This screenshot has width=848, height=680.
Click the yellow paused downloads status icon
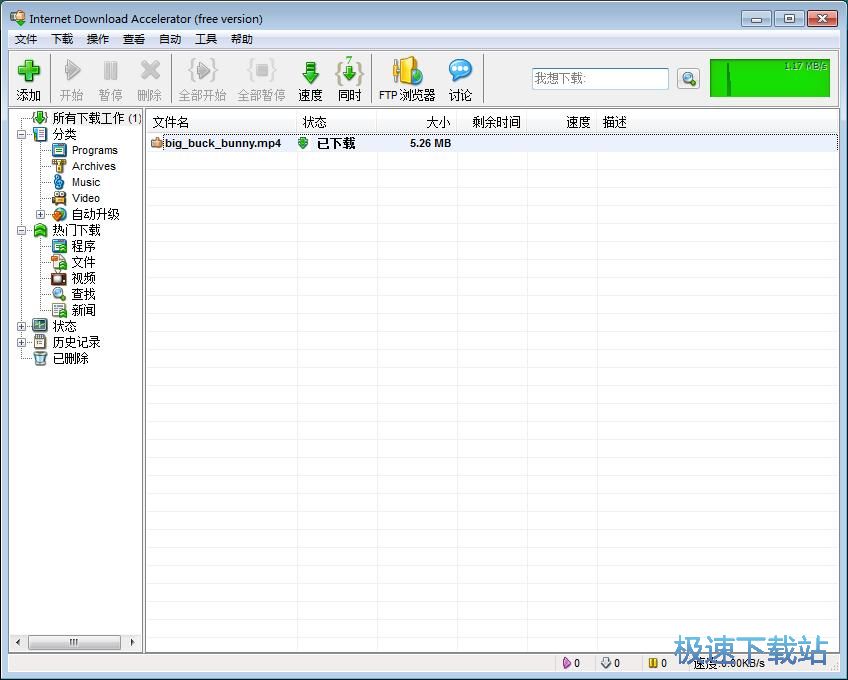tap(653, 663)
